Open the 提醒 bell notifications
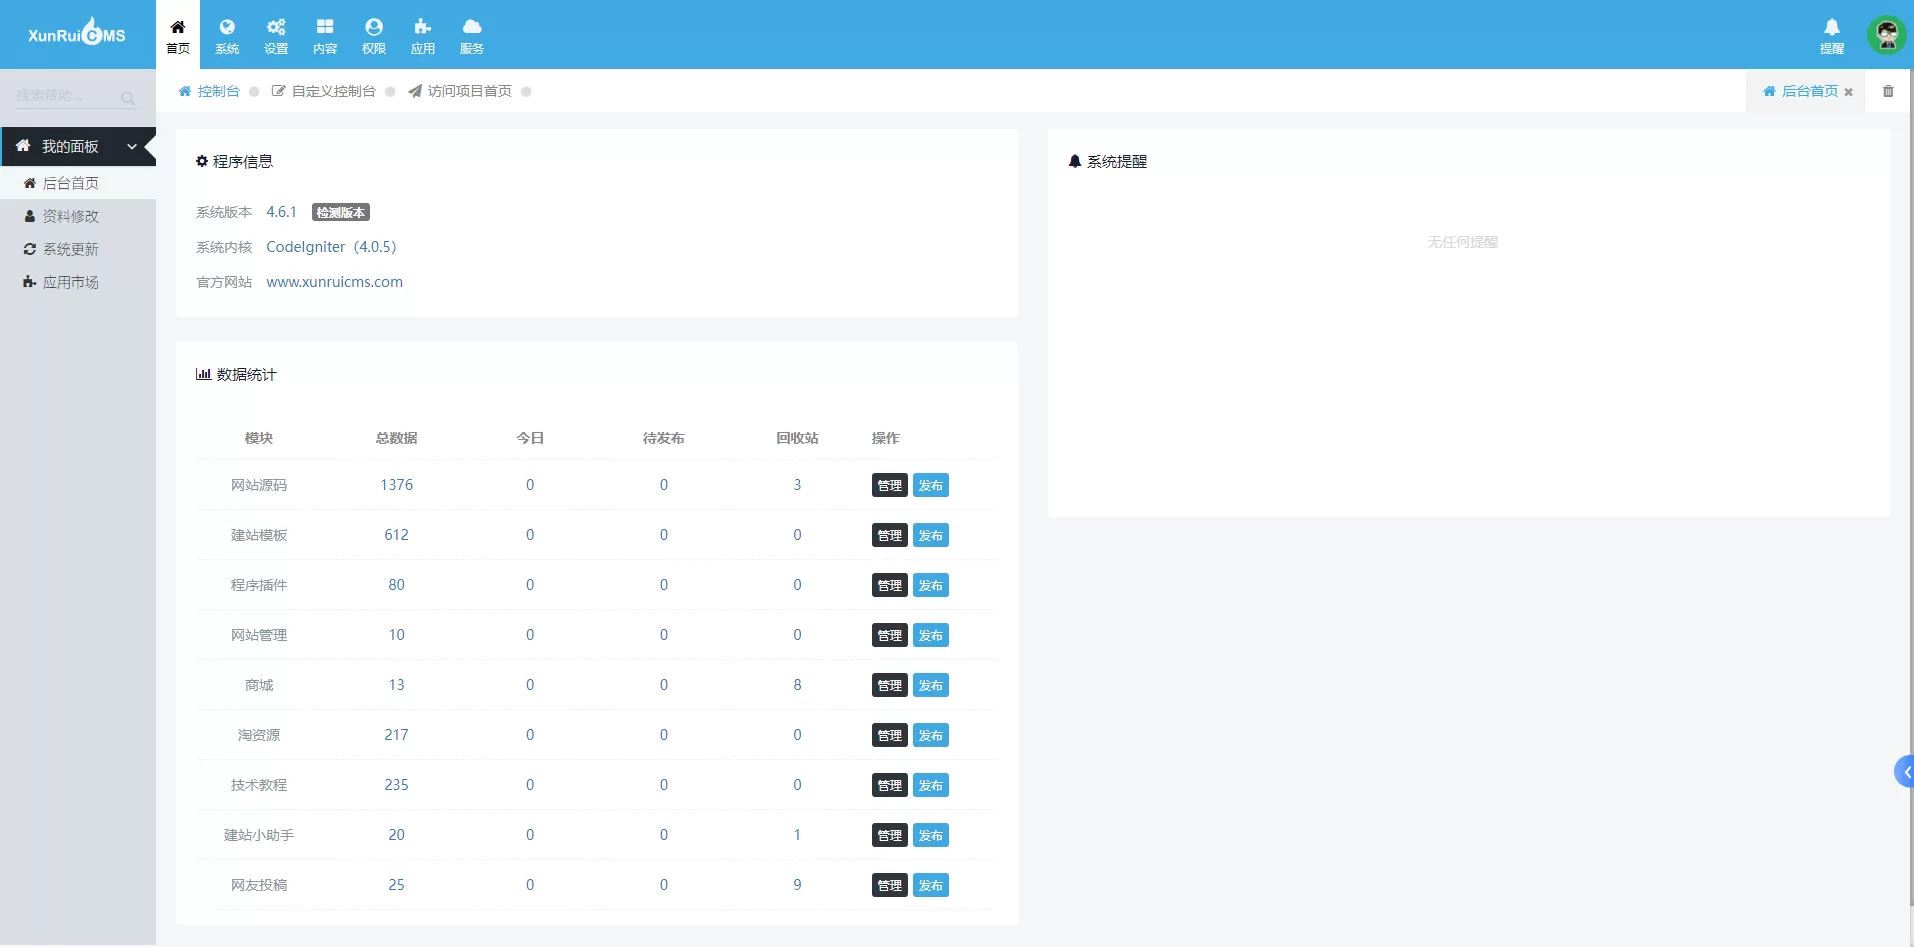Viewport: 1914px width, 947px height. pyautogui.click(x=1831, y=35)
